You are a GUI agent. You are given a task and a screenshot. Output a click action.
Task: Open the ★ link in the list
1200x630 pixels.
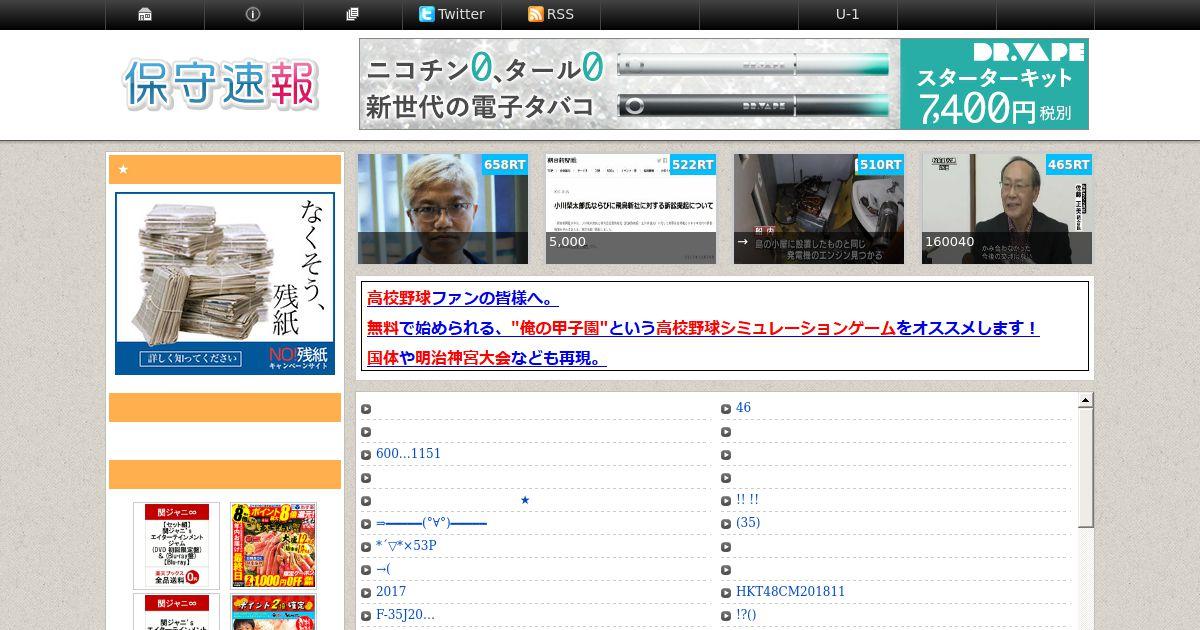click(x=525, y=500)
